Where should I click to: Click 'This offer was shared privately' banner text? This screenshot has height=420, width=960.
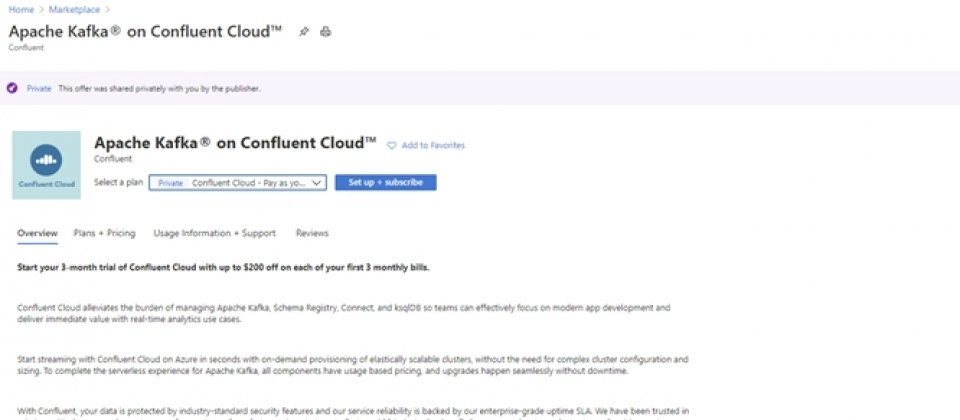pyautogui.click(x=159, y=89)
